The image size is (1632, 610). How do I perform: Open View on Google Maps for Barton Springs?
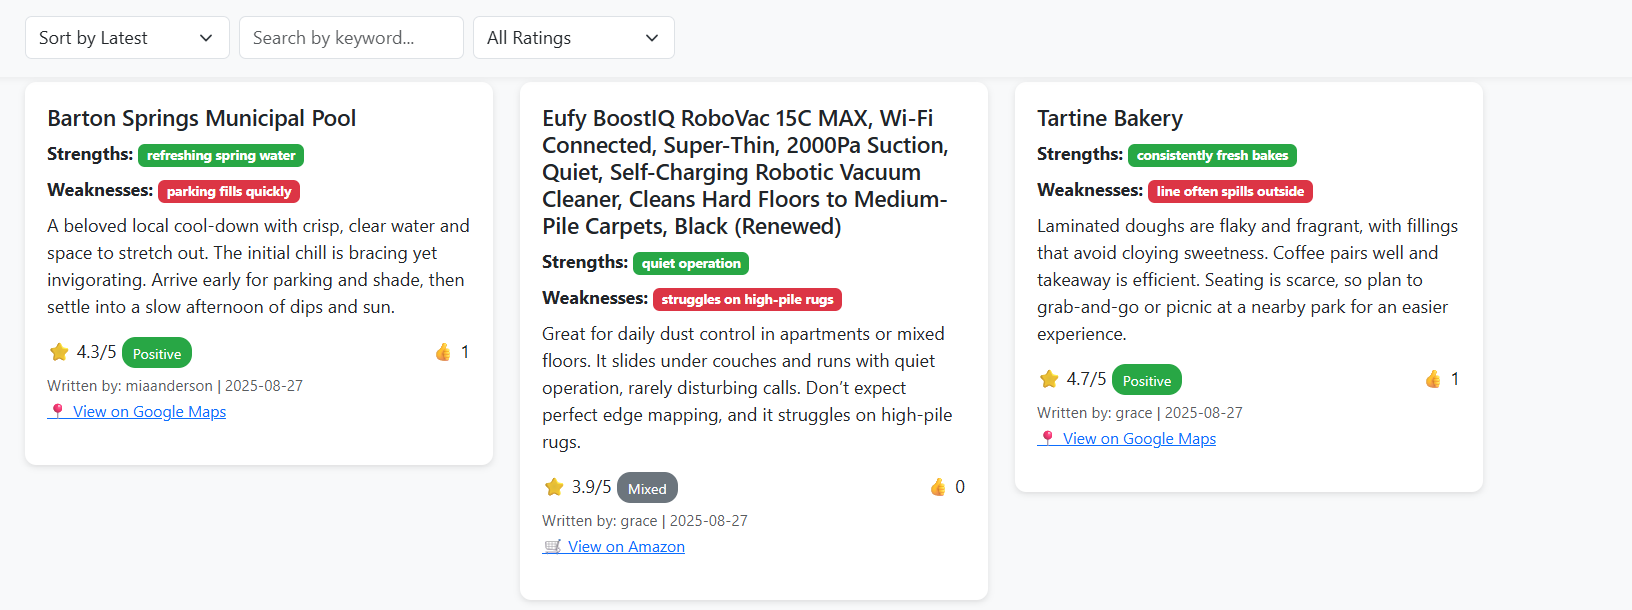point(149,411)
